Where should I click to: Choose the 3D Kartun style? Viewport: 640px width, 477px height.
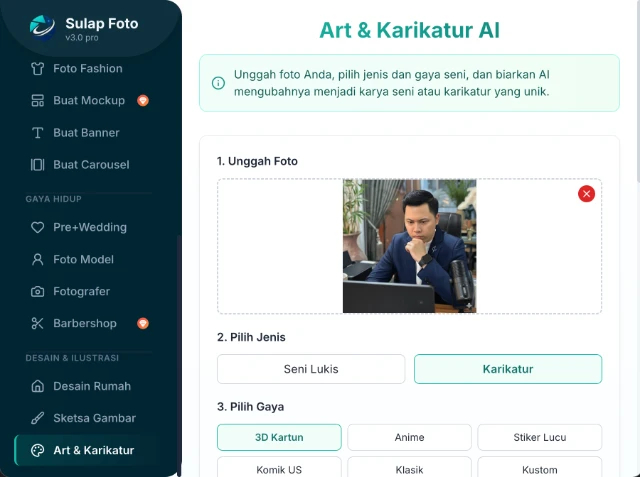[x=279, y=438]
